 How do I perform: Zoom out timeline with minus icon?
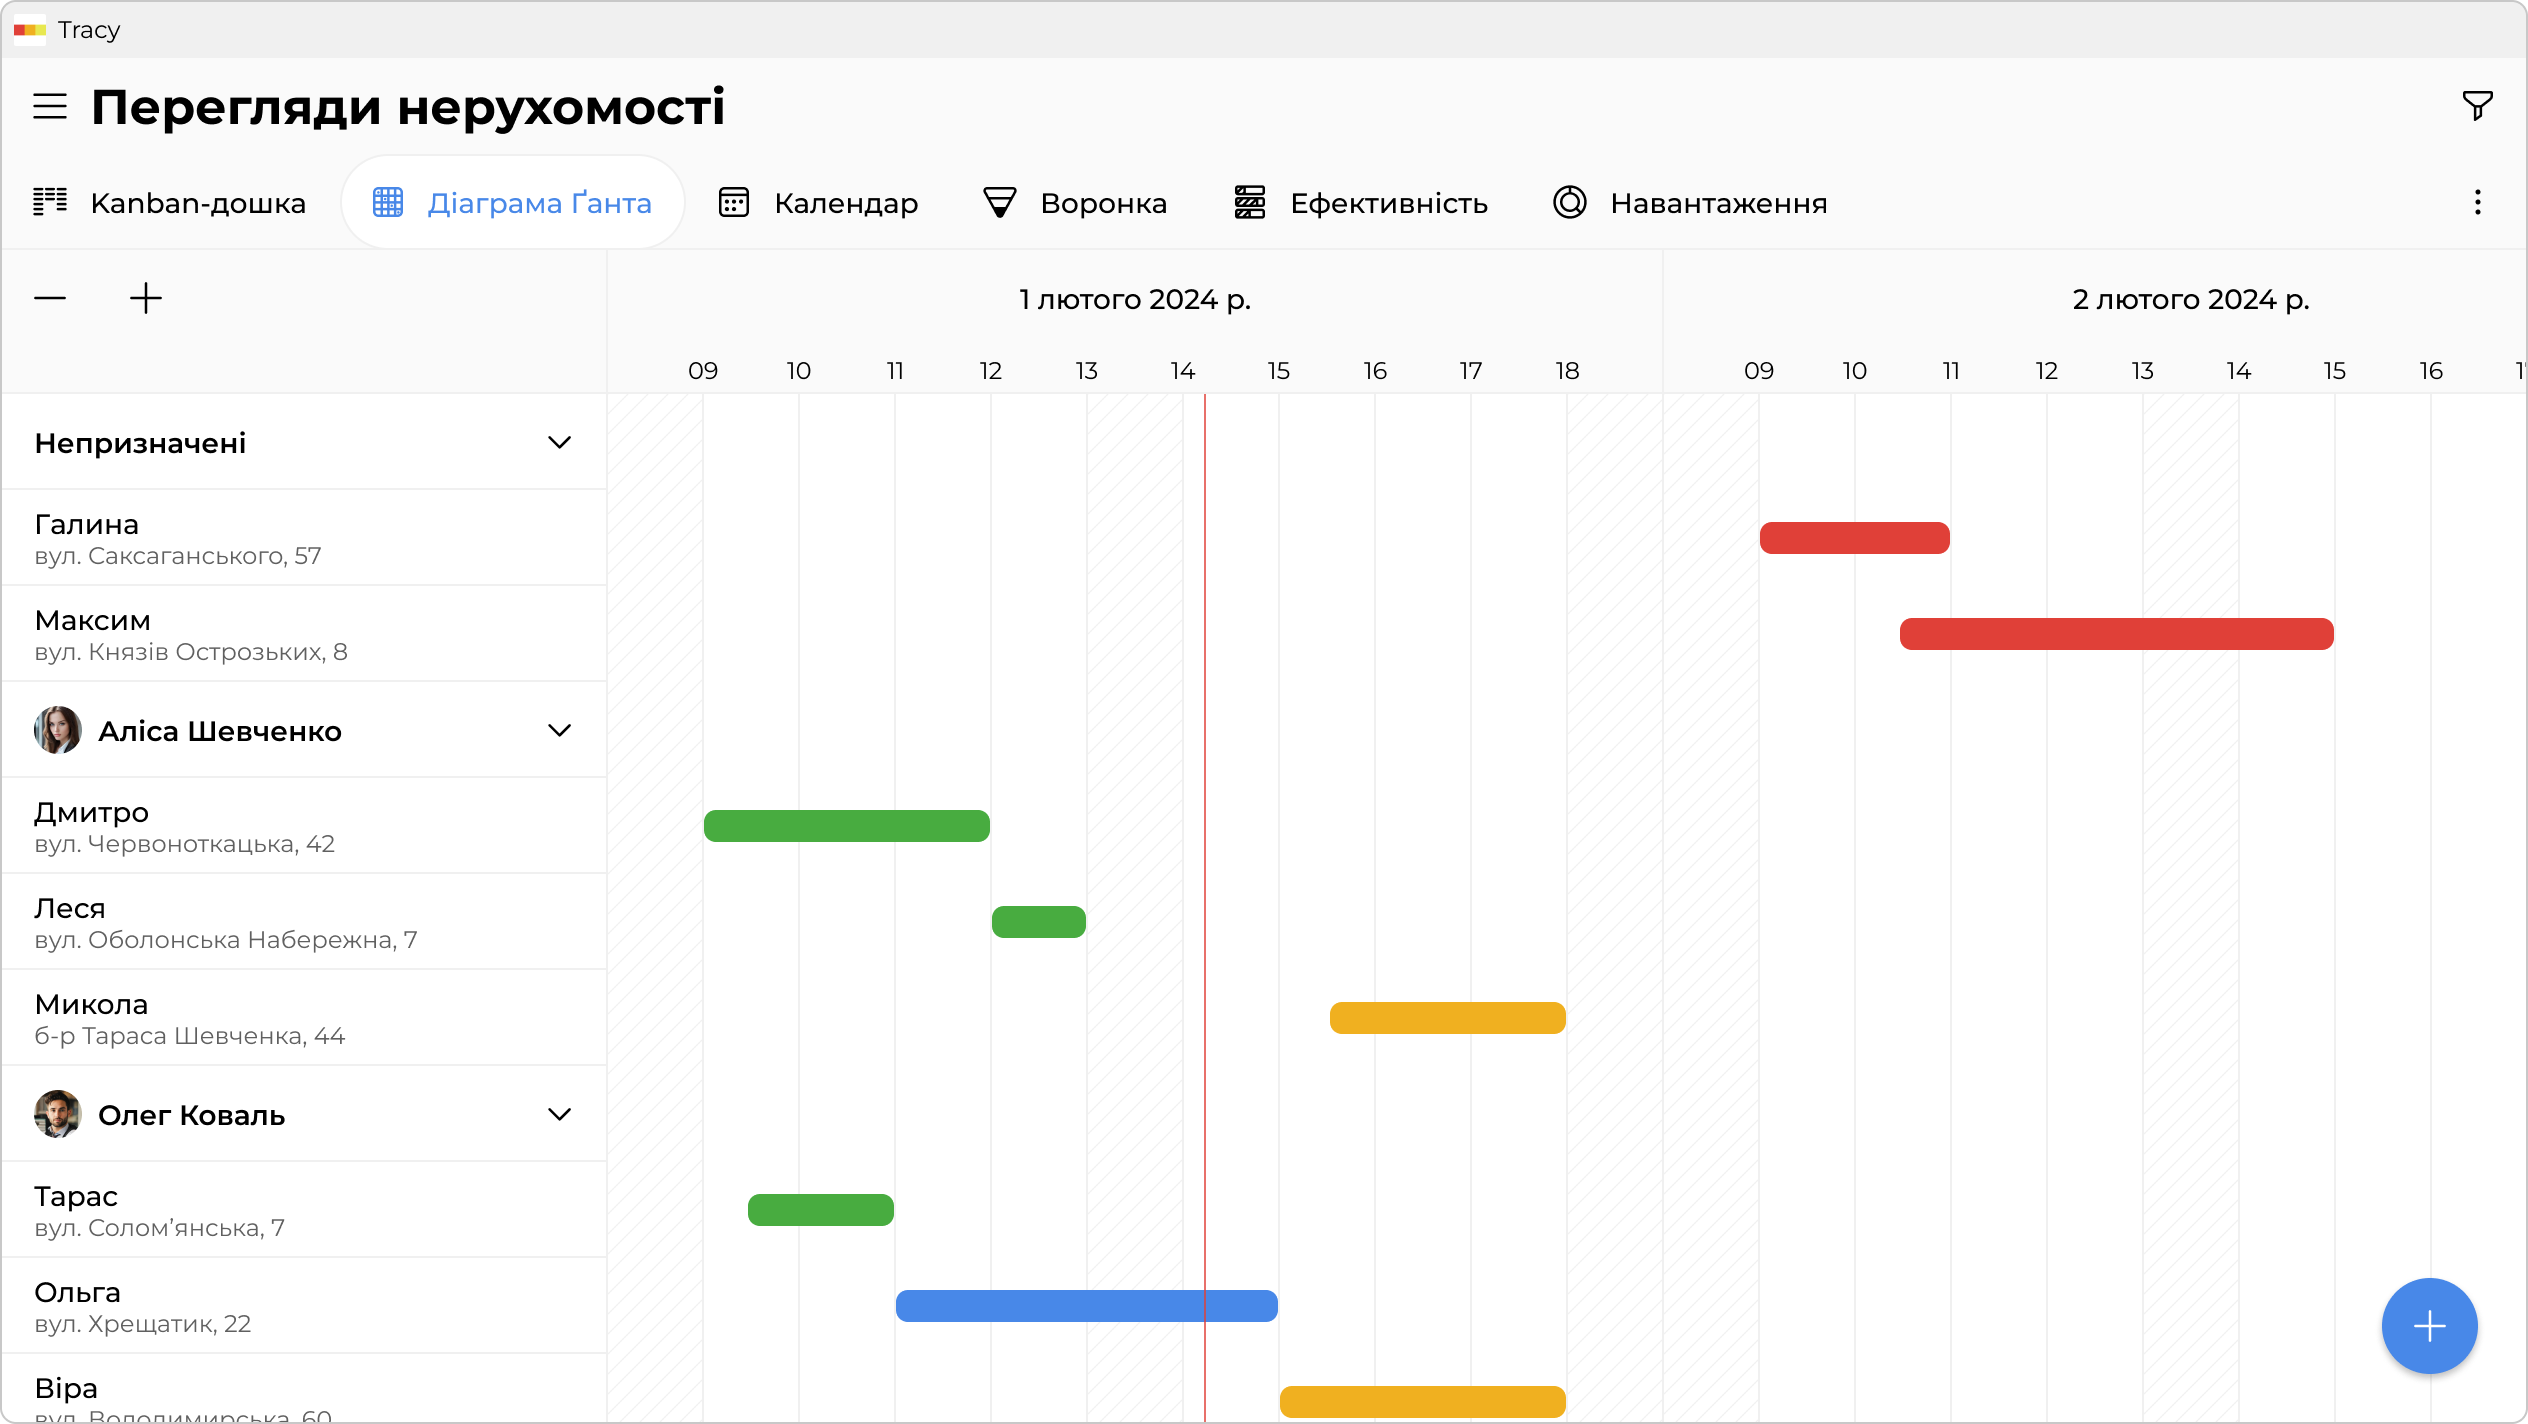click(50, 298)
